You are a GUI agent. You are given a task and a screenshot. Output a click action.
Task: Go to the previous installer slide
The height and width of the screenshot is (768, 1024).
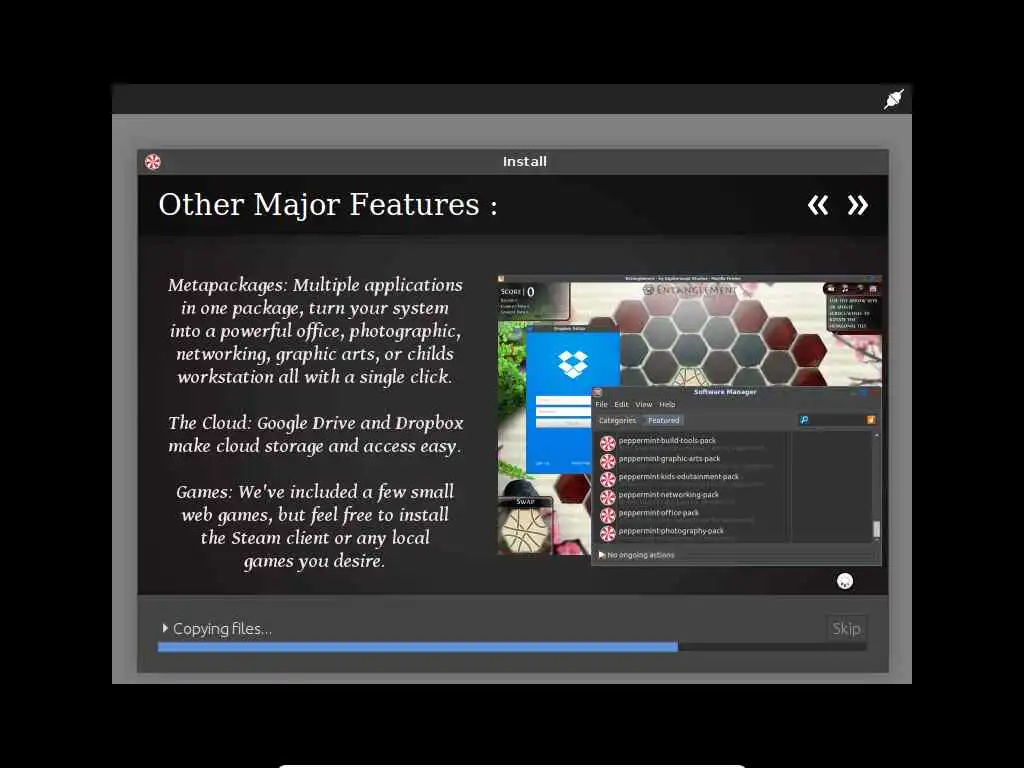point(818,205)
